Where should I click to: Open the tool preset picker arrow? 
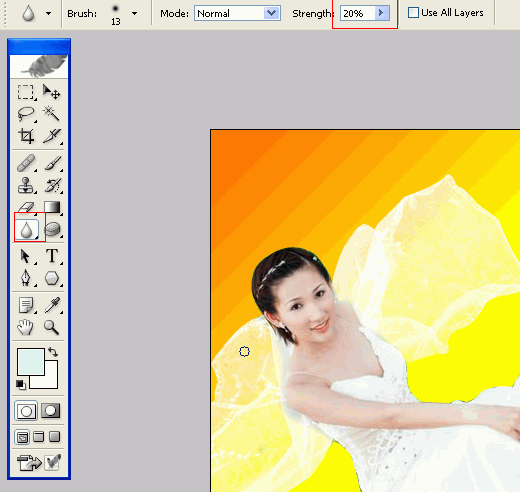point(49,14)
